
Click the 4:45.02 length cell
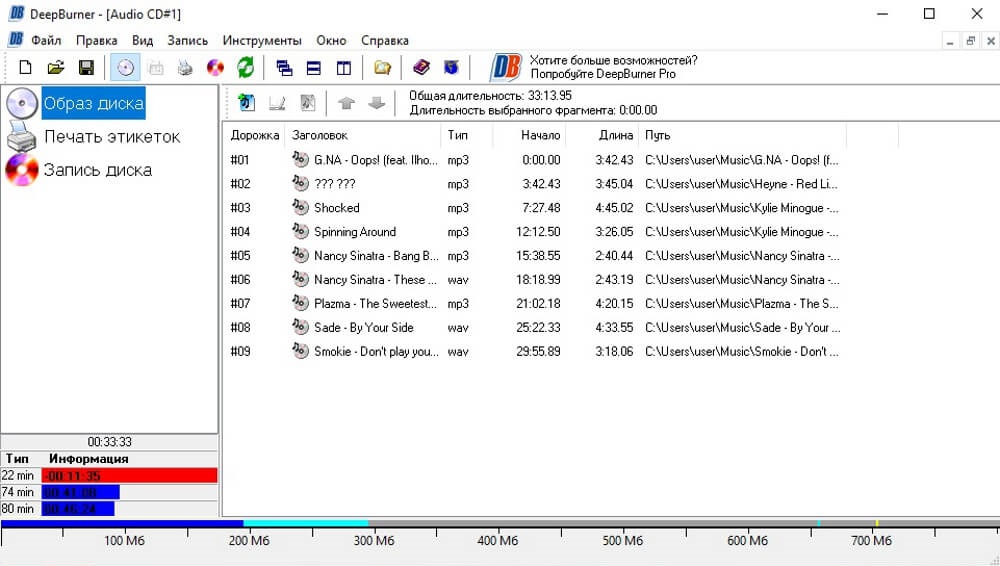[x=614, y=208]
